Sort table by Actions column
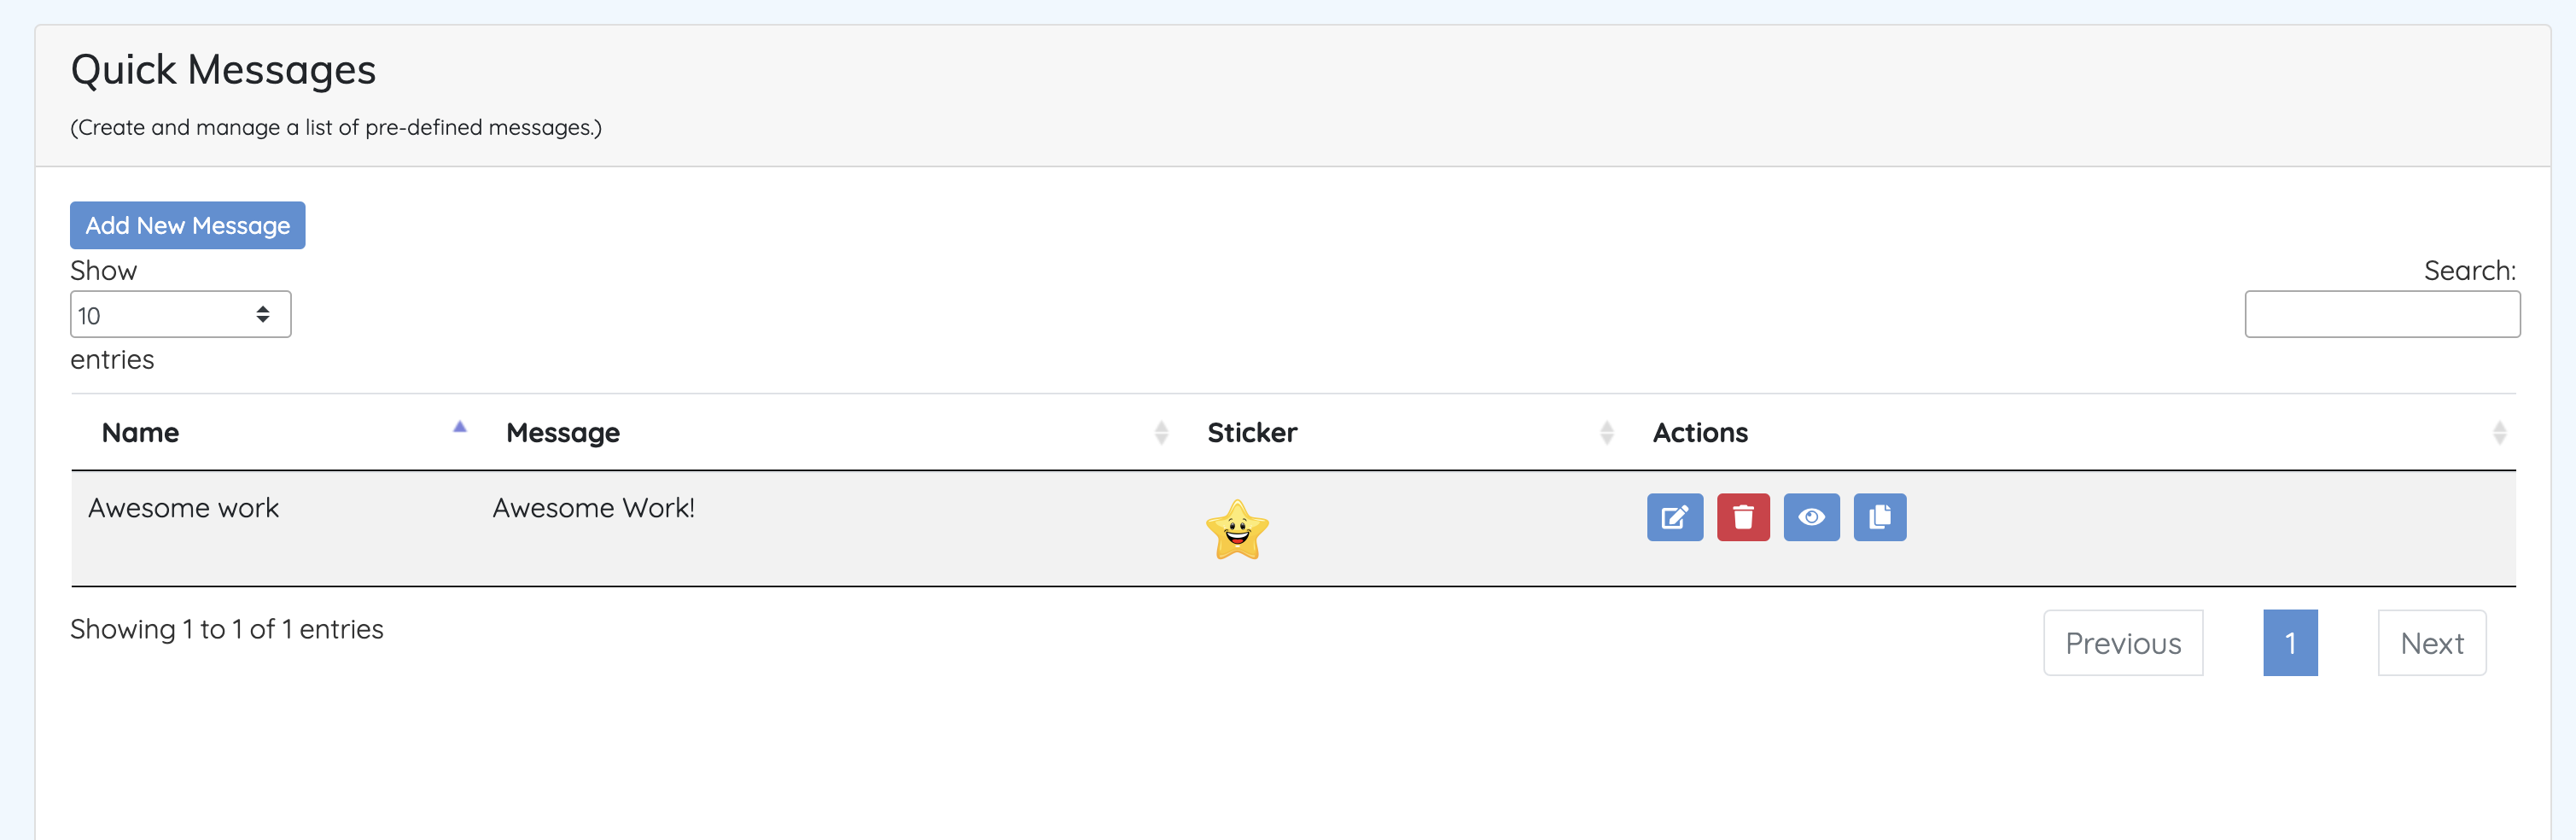The width and height of the screenshot is (2576, 840). pos(2498,432)
